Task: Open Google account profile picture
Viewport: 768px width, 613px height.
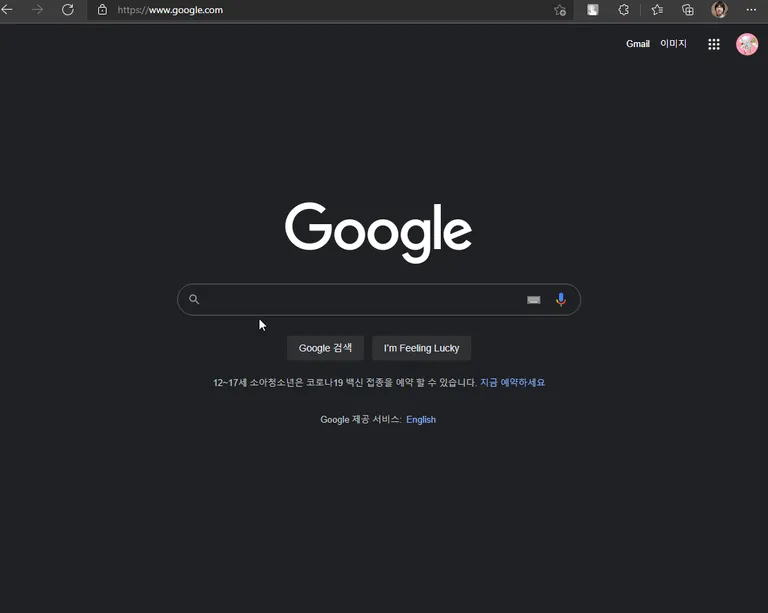Action: point(746,44)
